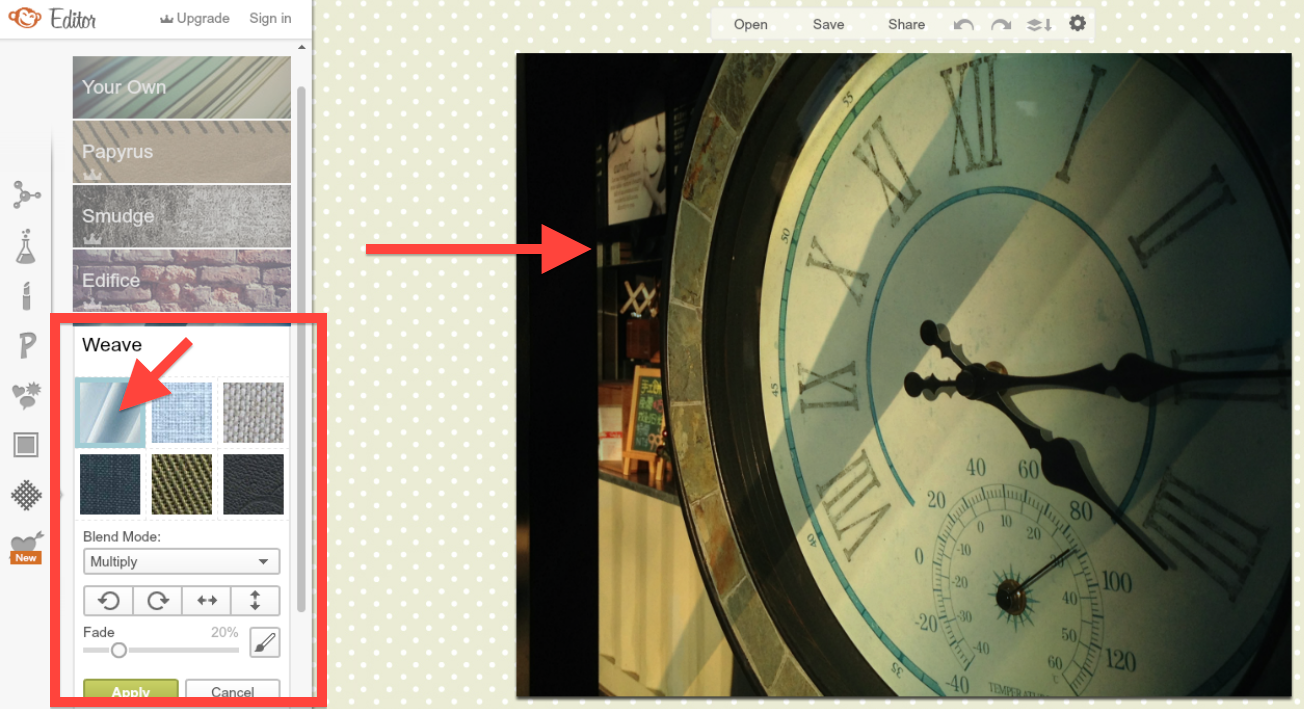This screenshot has width=1304, height=709.
Task: Click the Undo arrow in top toolbar
Action: click(x=963, y=24)
